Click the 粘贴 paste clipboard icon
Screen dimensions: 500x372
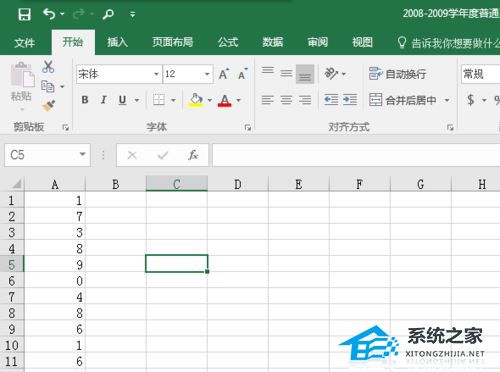coord(22,76)
